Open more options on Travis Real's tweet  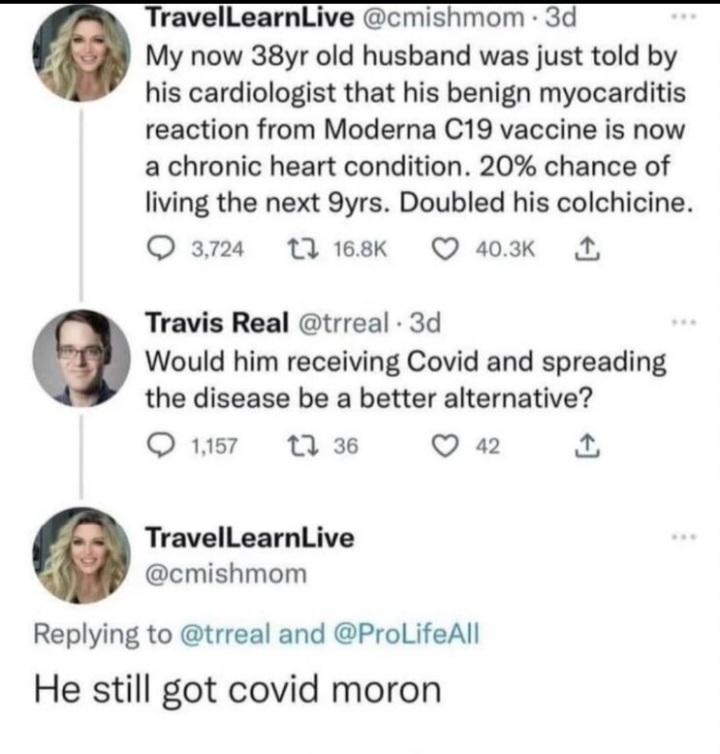[x=685, y=321]
